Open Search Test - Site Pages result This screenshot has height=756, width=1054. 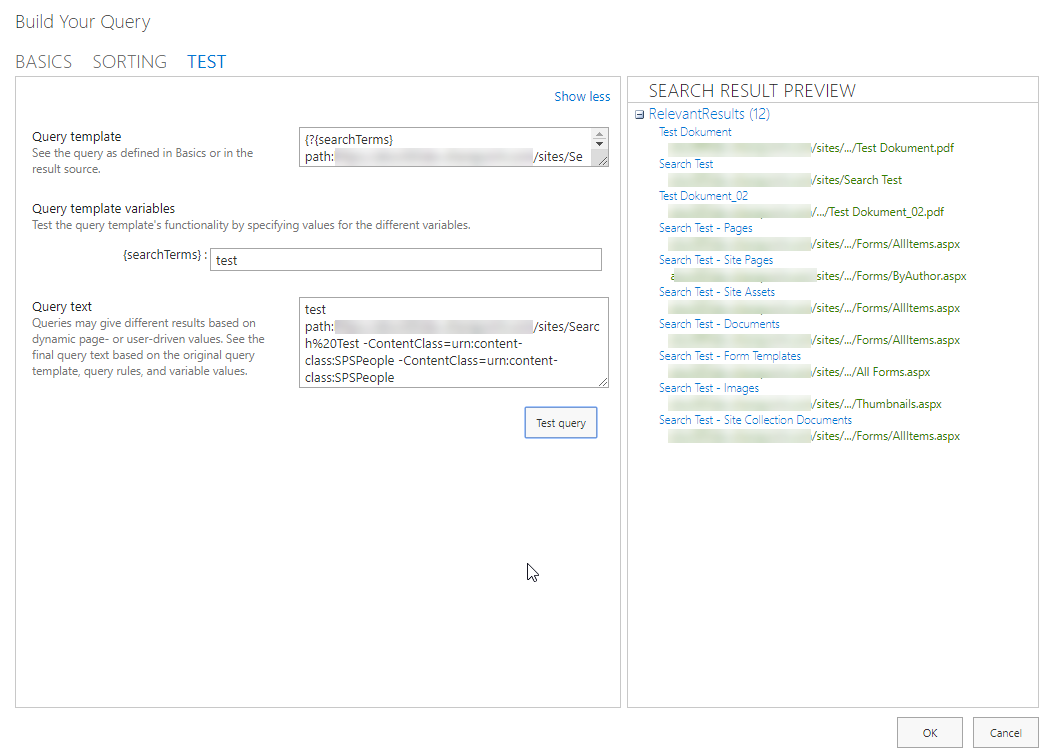[716, 260]
